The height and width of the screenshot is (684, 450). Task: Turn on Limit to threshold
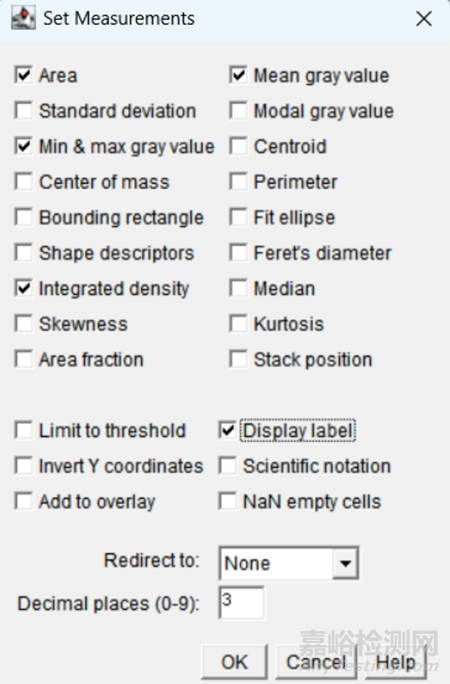(x=23, y=430)
